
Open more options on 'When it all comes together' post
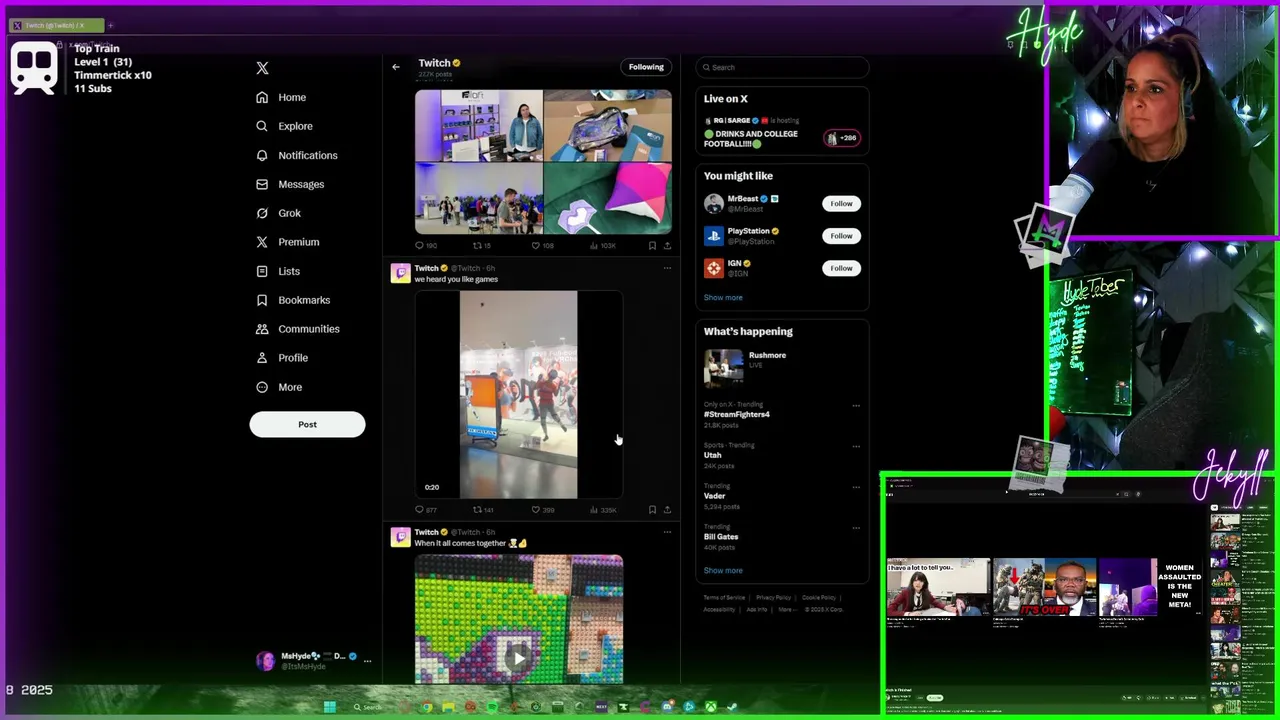tap(667, 532)
